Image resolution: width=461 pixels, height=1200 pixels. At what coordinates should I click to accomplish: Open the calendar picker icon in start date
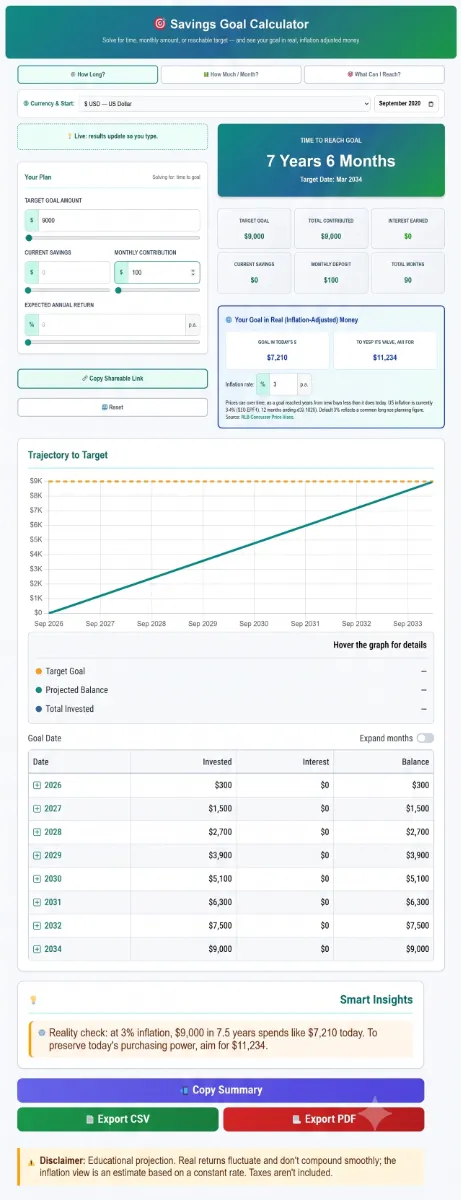pyautogui.click(x=431, y=103)
